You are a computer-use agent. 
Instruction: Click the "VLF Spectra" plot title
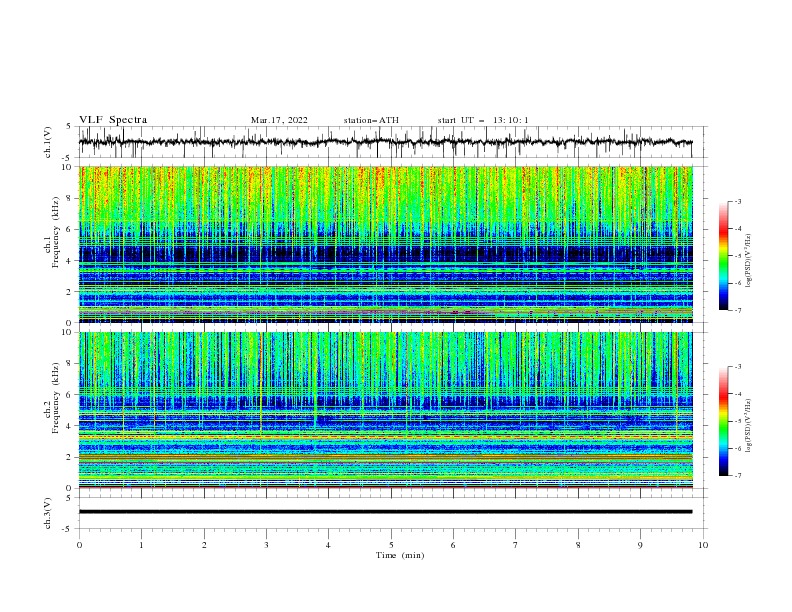coord(113,120)
